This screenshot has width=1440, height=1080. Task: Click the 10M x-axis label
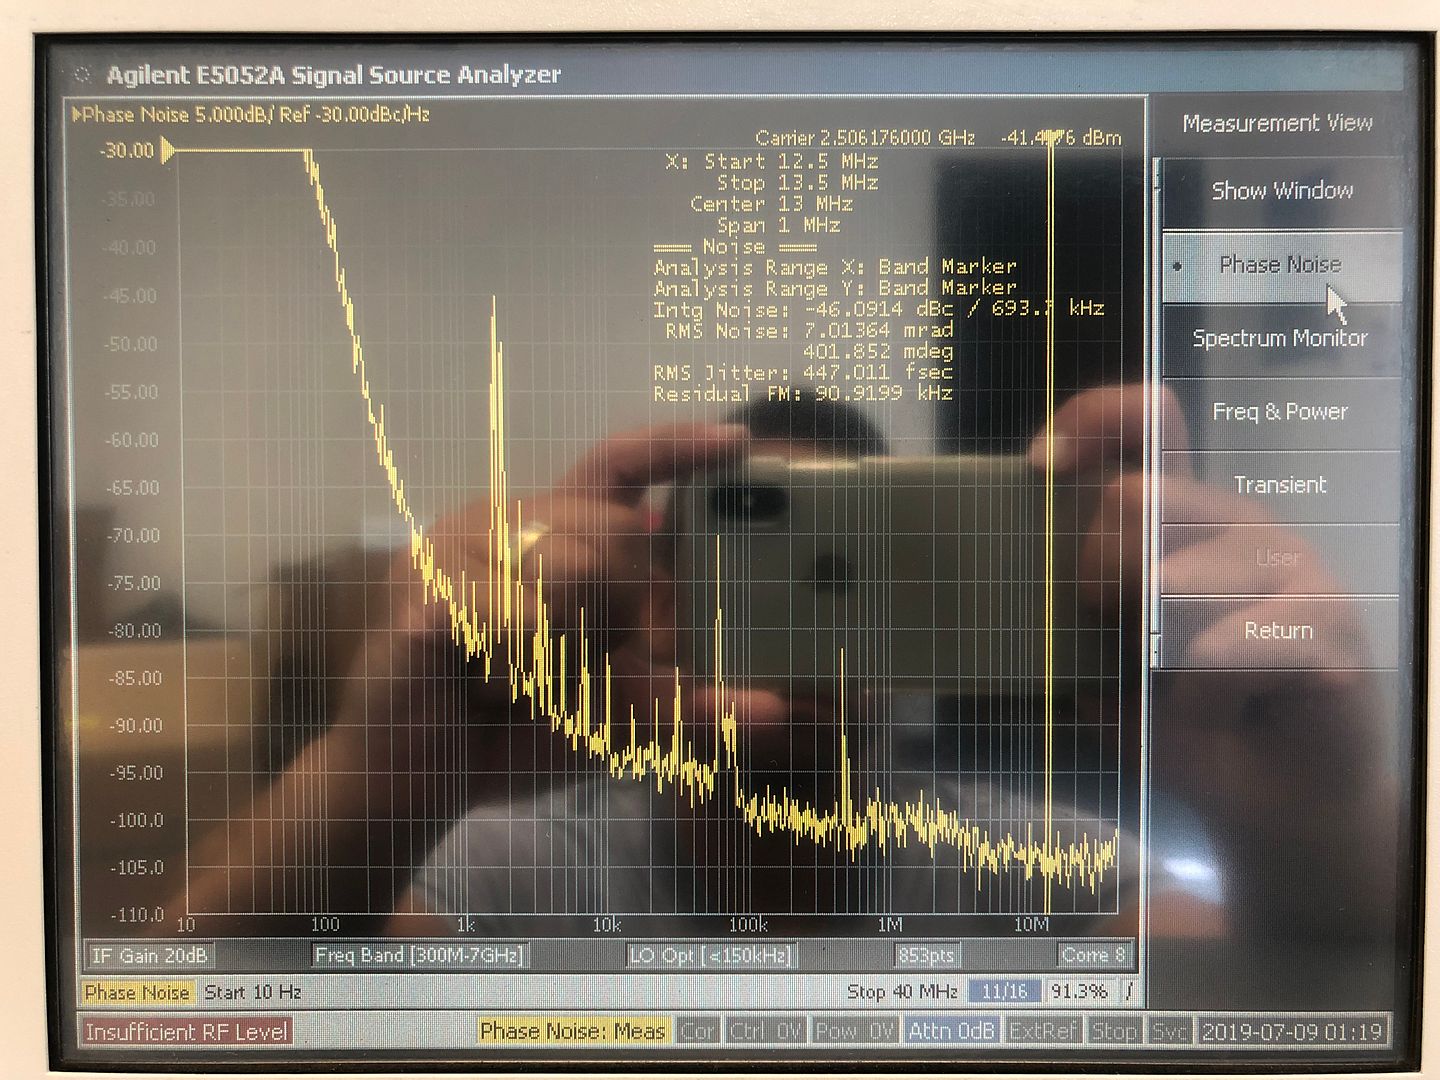1031,925
